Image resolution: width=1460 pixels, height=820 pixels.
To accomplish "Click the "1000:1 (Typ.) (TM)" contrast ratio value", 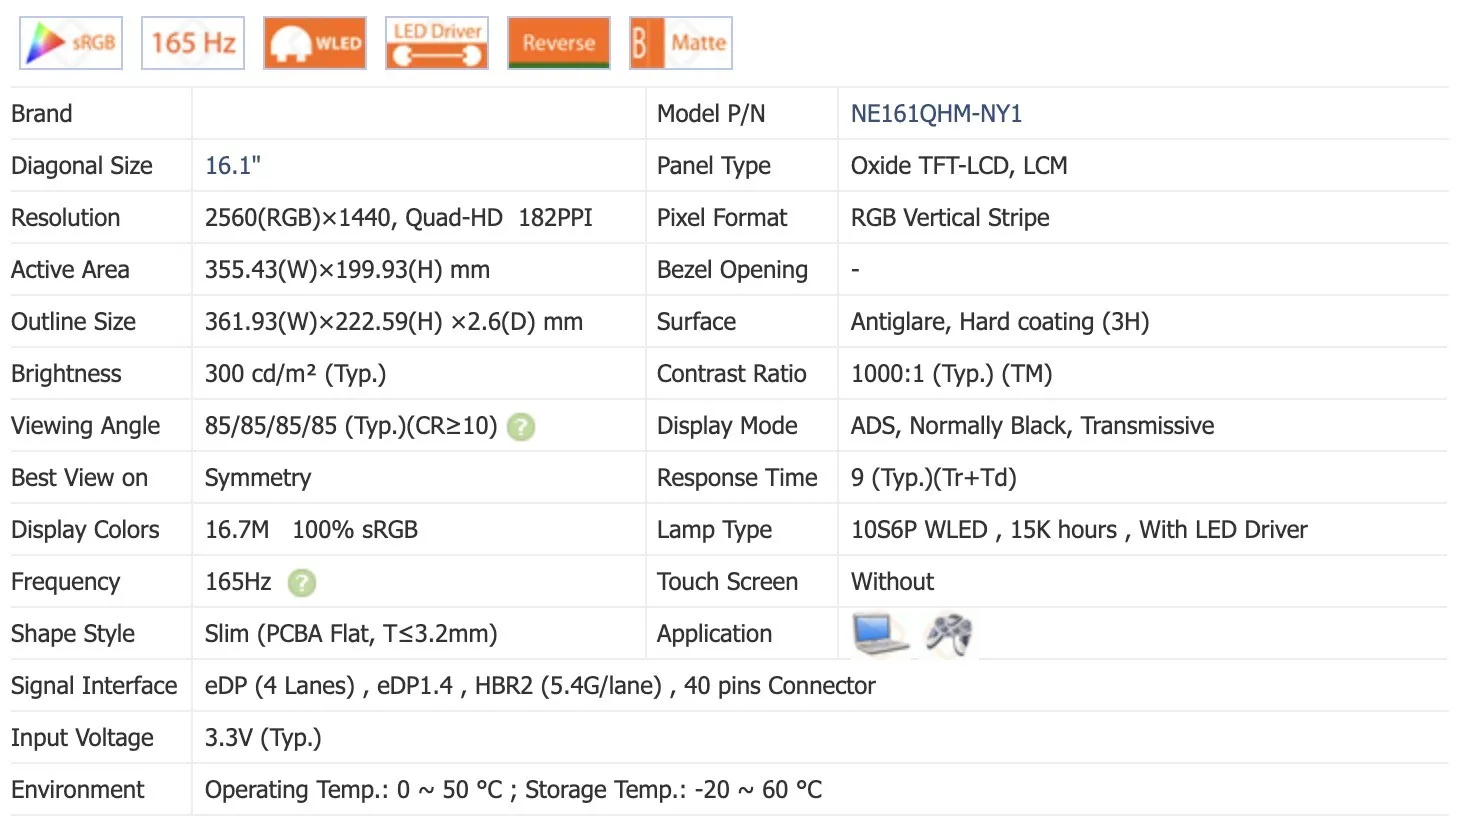I will click(951, 374).
